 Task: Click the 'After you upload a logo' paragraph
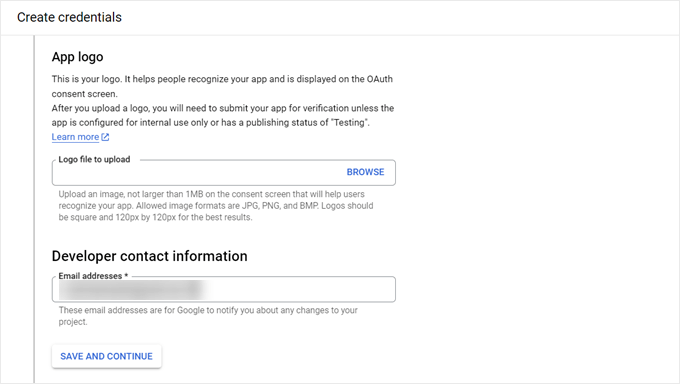tap(223, 115)
